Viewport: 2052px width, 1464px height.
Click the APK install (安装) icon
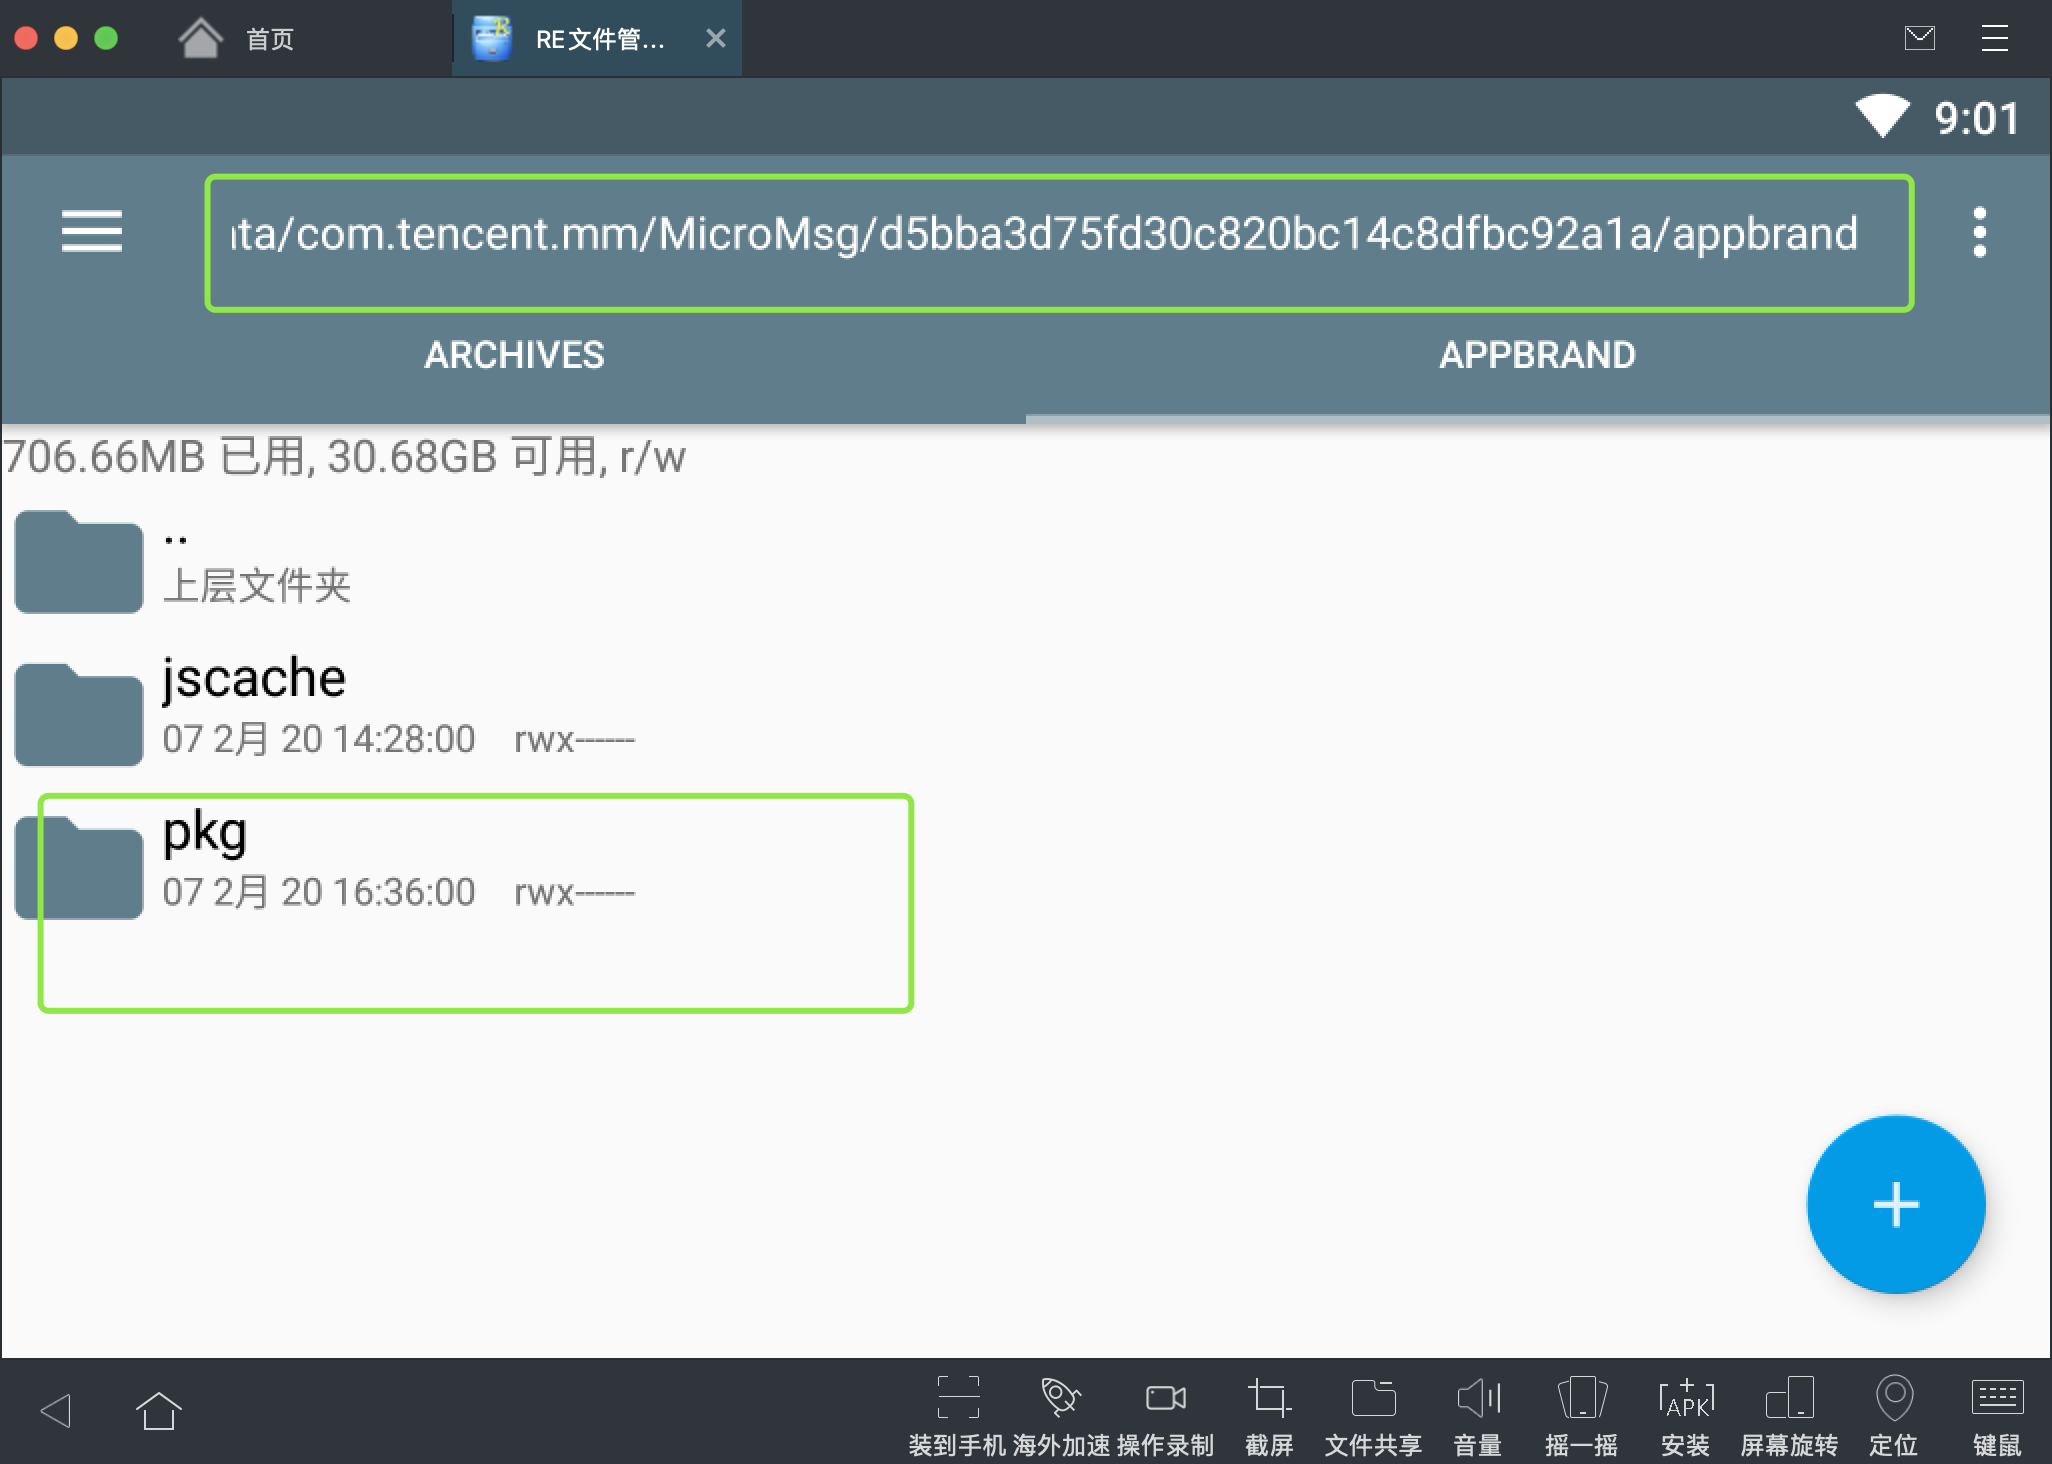click(x=1685, y=1398)
